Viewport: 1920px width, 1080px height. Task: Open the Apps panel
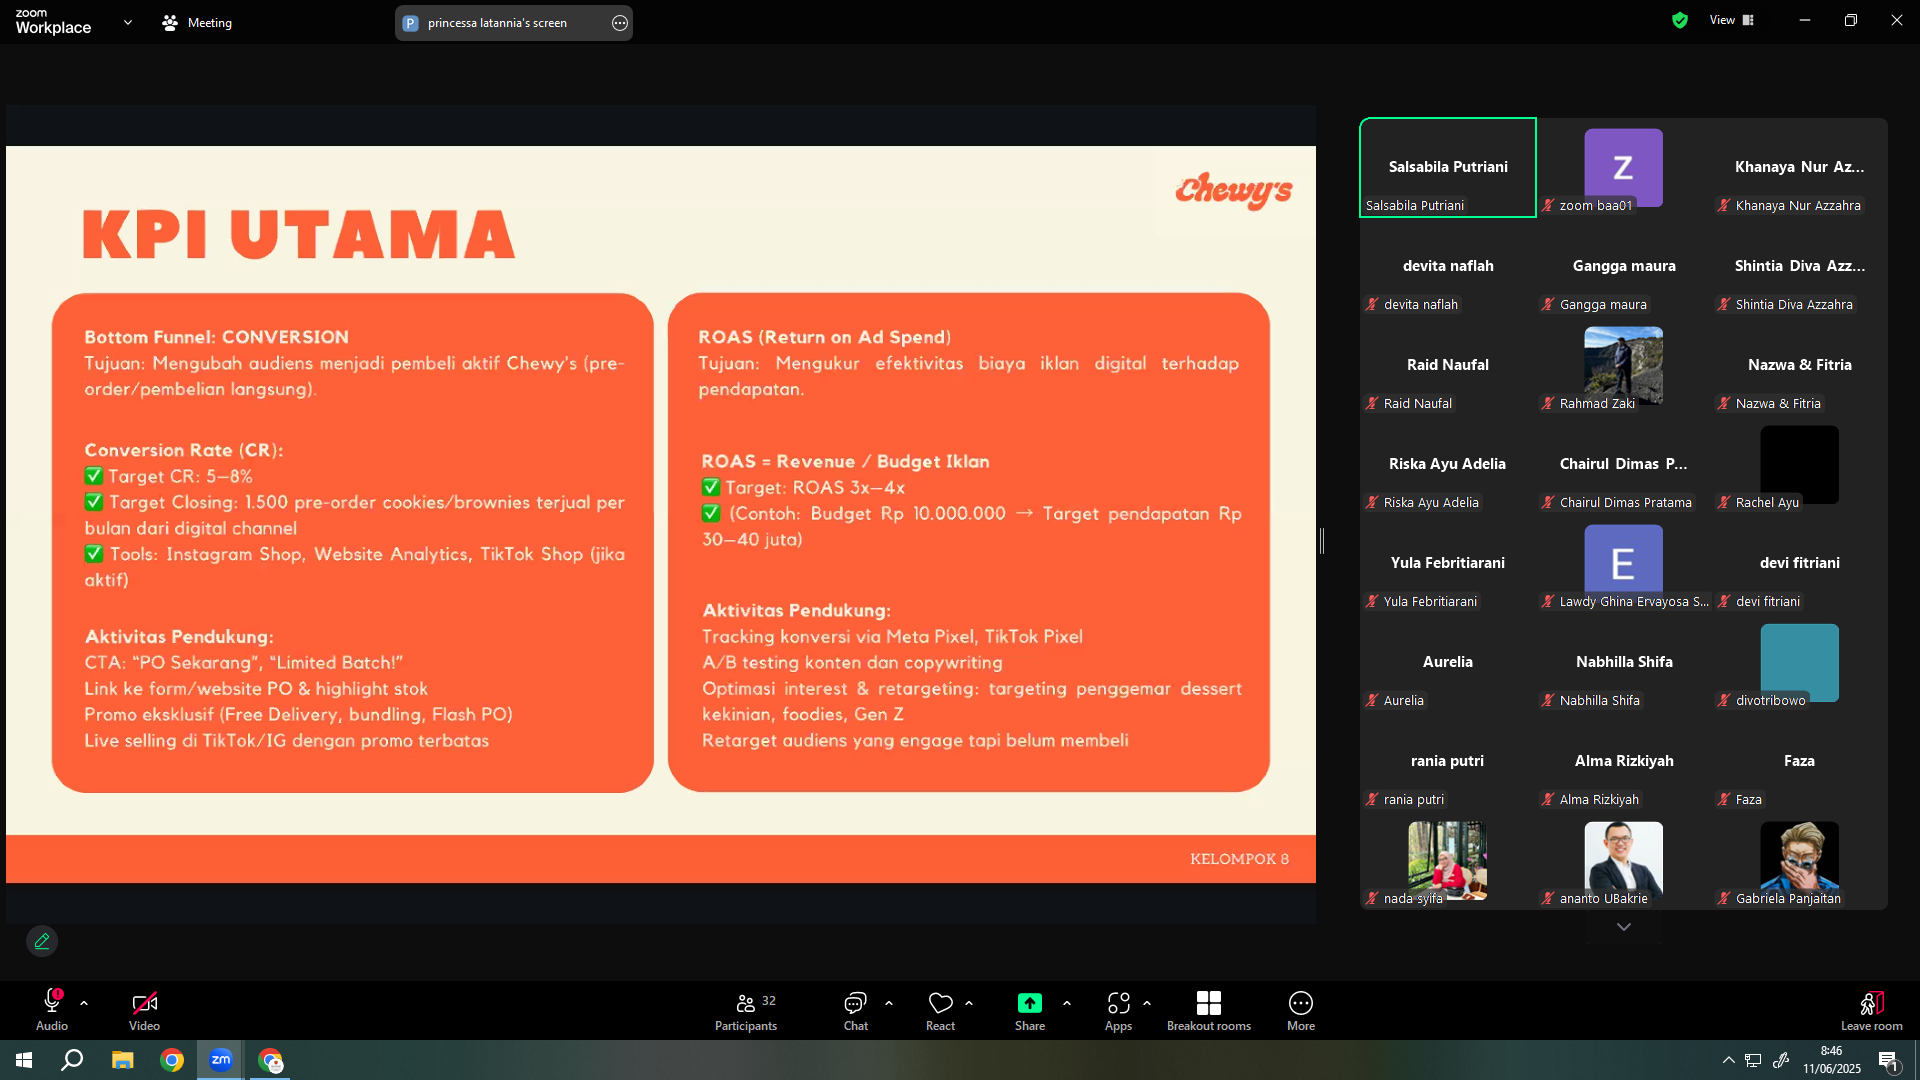pyautogui.click(x=1118, y=1010)
